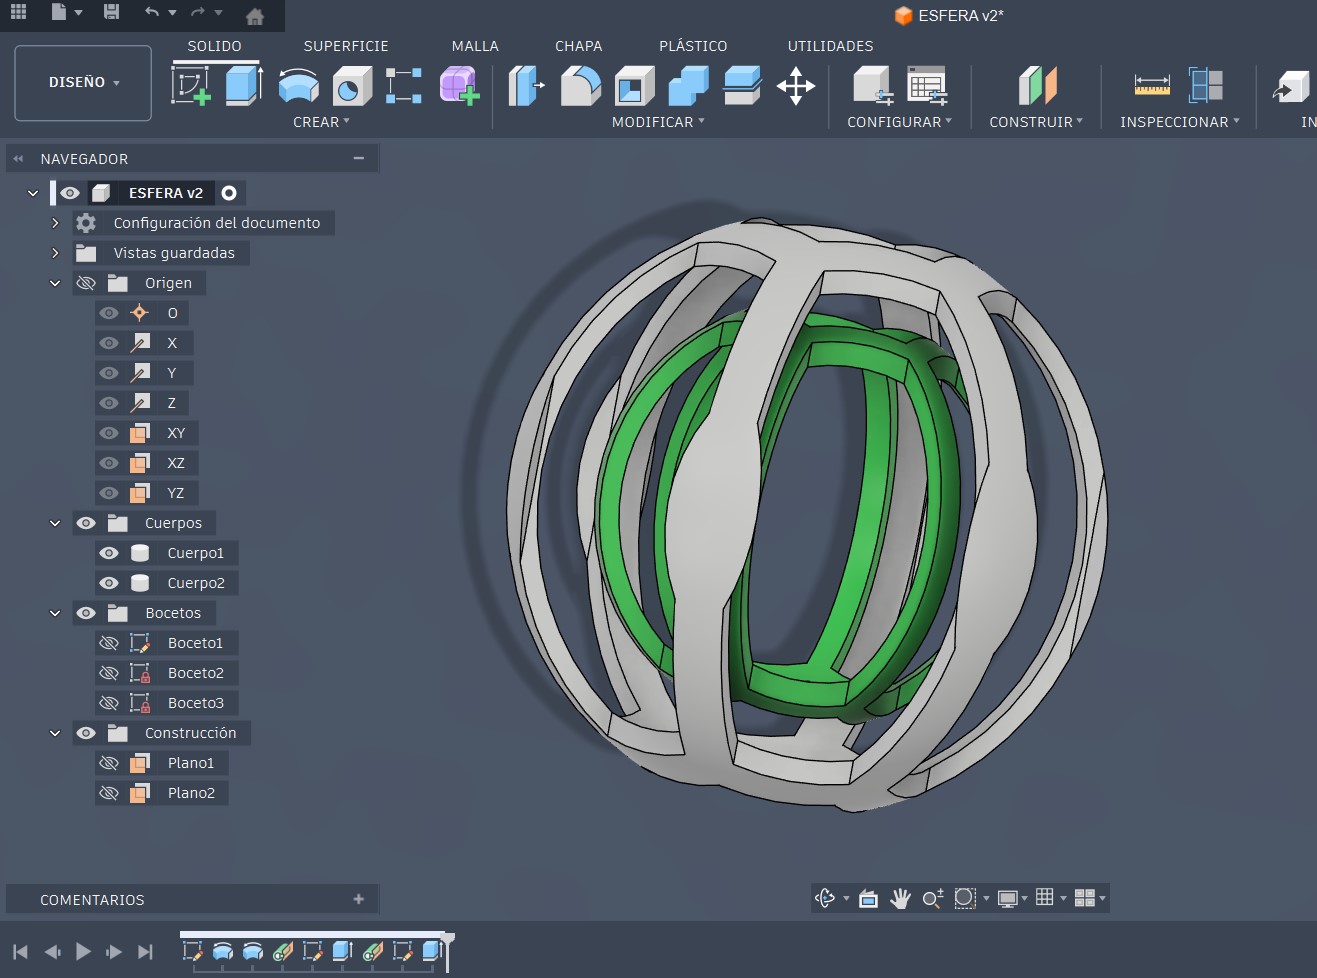Image resolution: width=1317 pixels, height=978 pixels.
Task: Show the Boceto1 sketch
Action: click(x=109, y=643)
